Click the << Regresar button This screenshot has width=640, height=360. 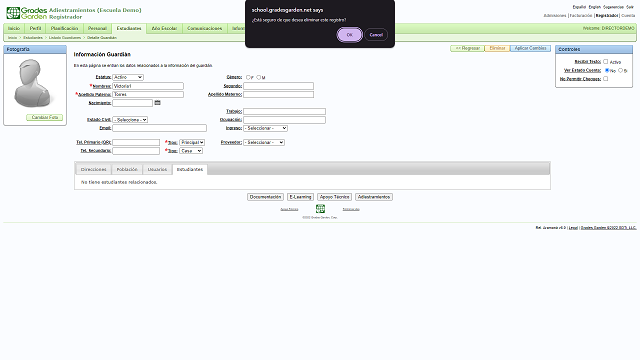[x=467, y=48]
